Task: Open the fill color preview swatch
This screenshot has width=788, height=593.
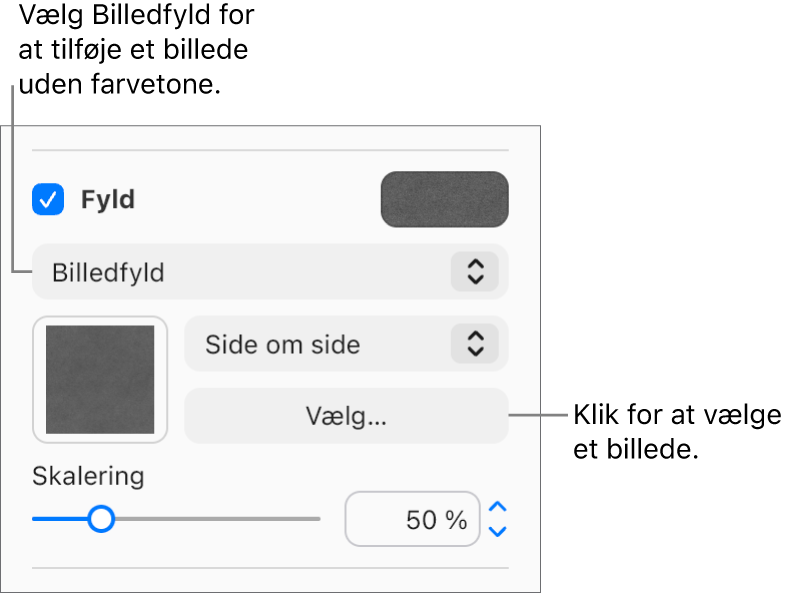Action: [444, 199]
